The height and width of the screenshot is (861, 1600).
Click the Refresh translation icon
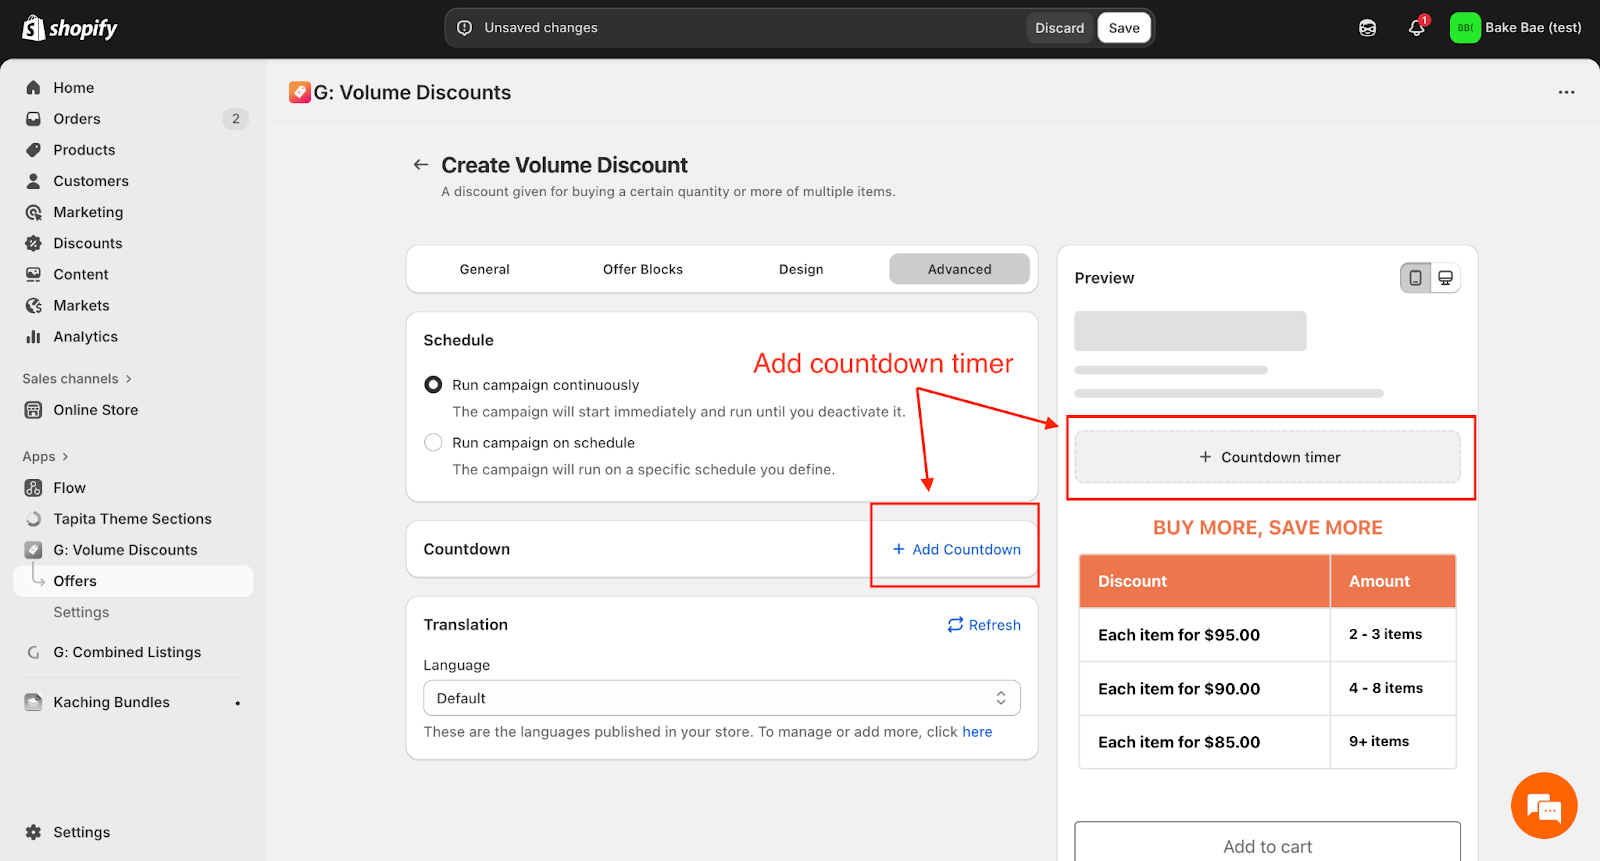coord(955,625)
